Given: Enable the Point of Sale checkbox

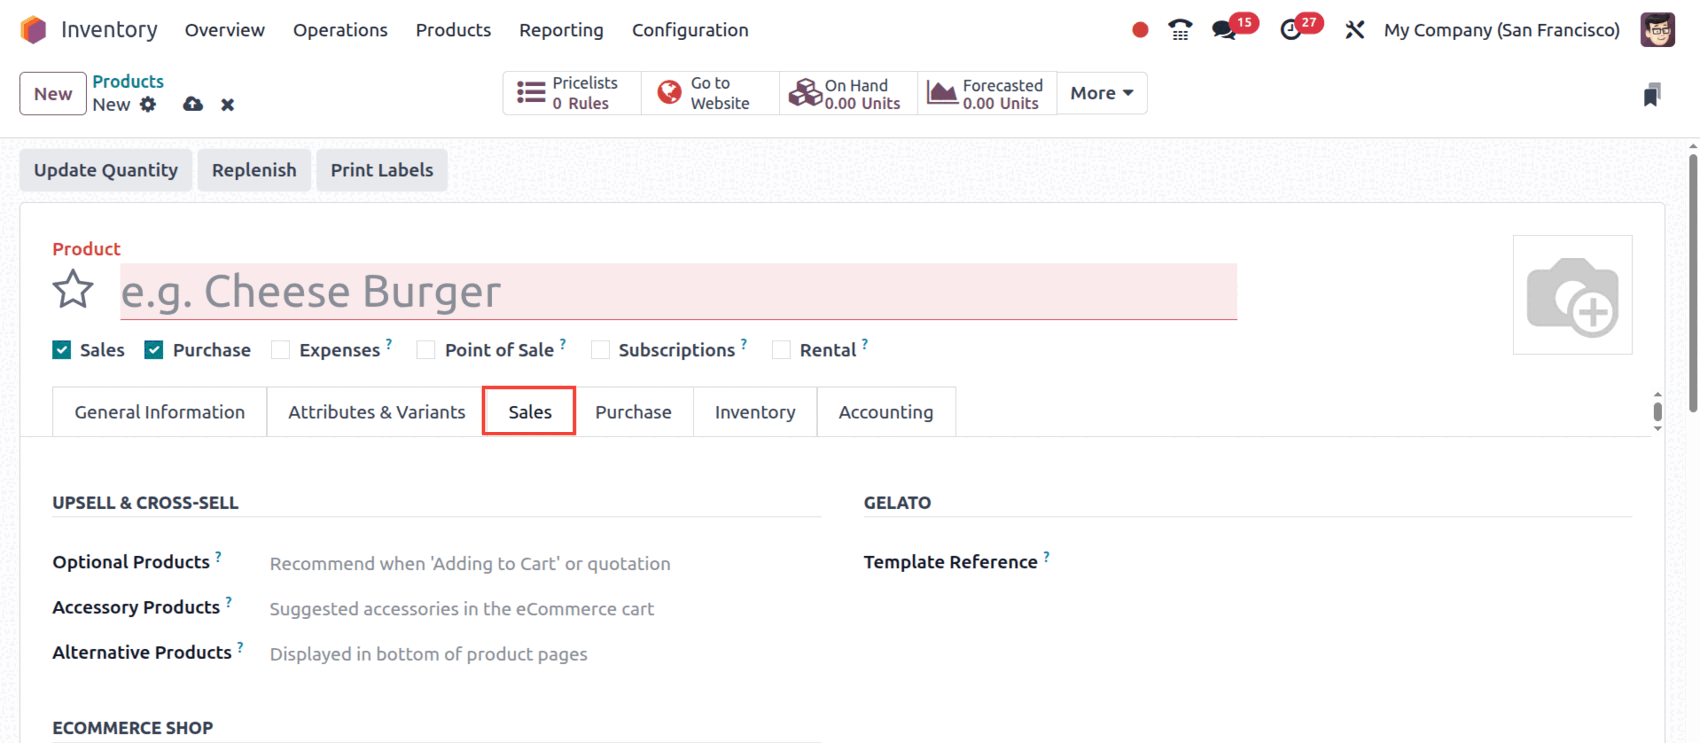Looking at the screenshot, I should pyautogui.click(x=426, y=350).
